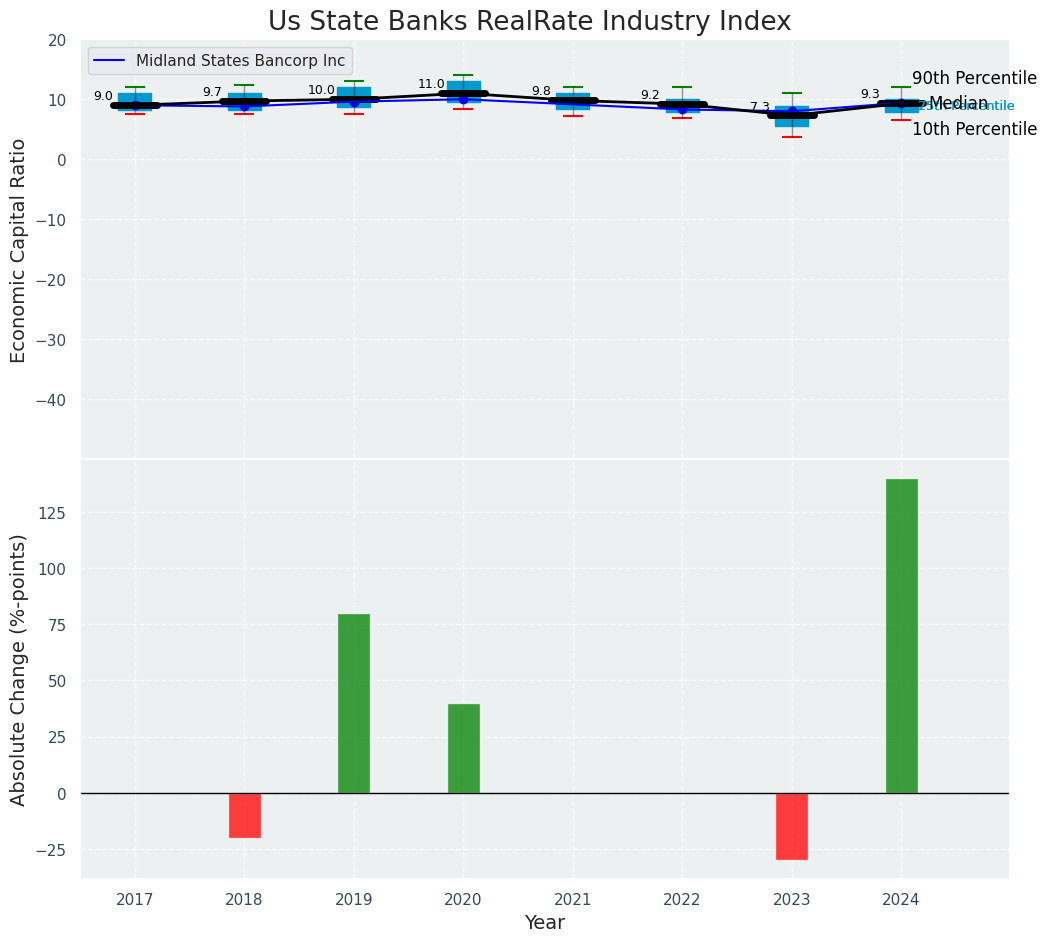This screenshot has width=1047, height=942.
Task: Click the chart title text
Action: click(x=529, y=22)
